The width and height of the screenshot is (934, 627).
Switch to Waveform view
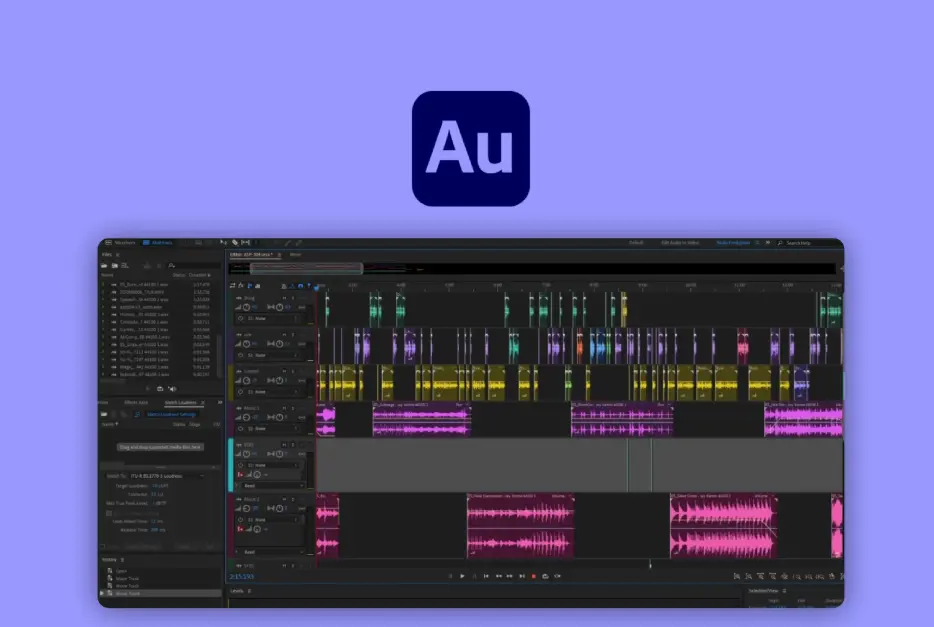[x=123, y=242]
